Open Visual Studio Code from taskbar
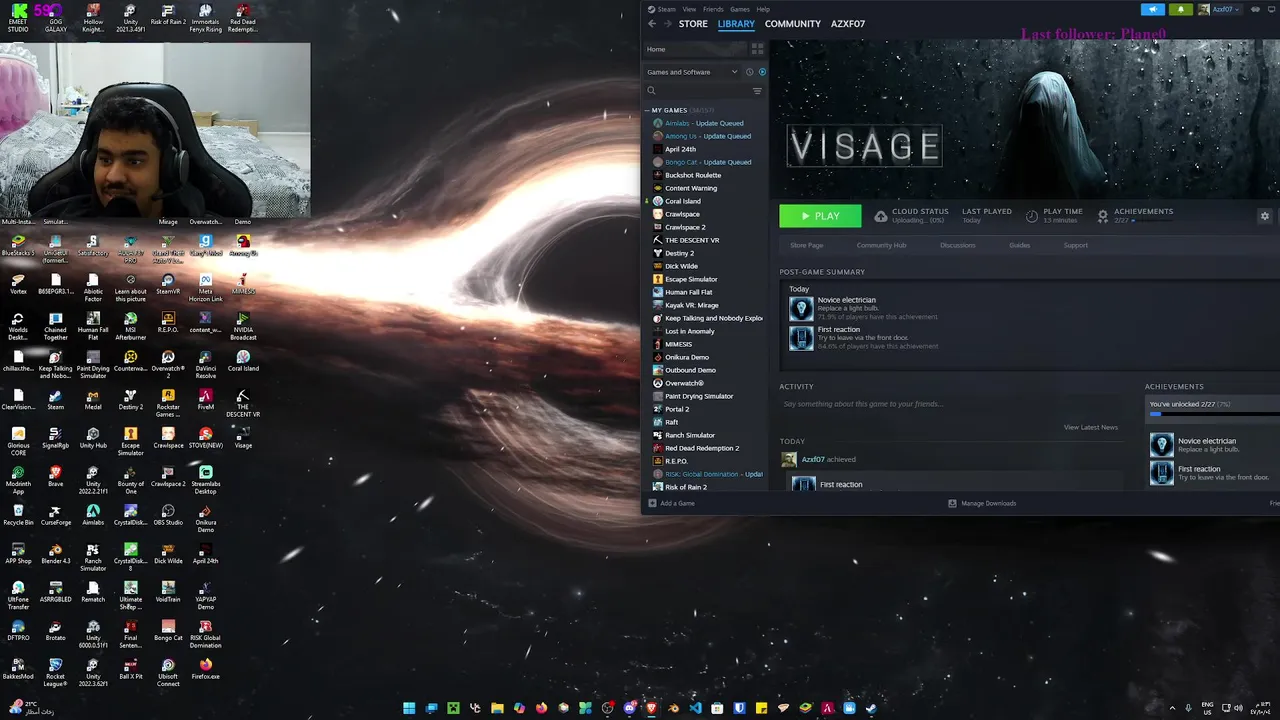 click(695, 708)
